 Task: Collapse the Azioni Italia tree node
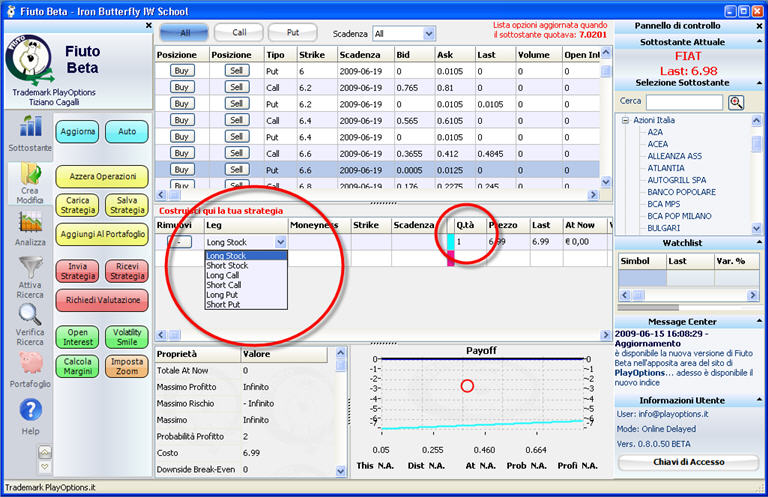pos(625,120)
